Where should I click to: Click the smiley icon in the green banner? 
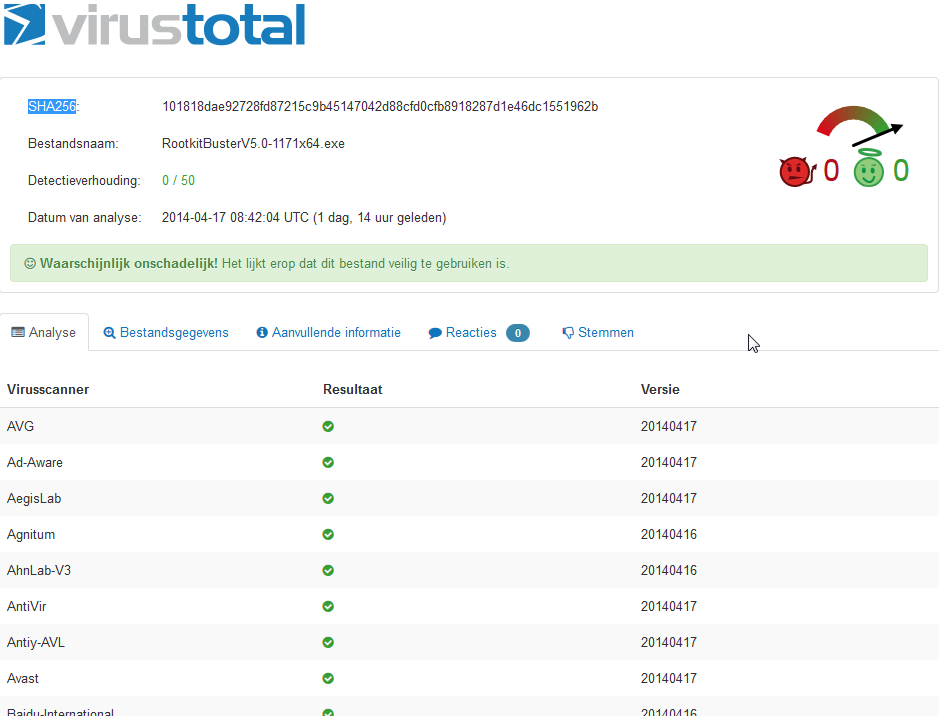click(x=30, y=263)
